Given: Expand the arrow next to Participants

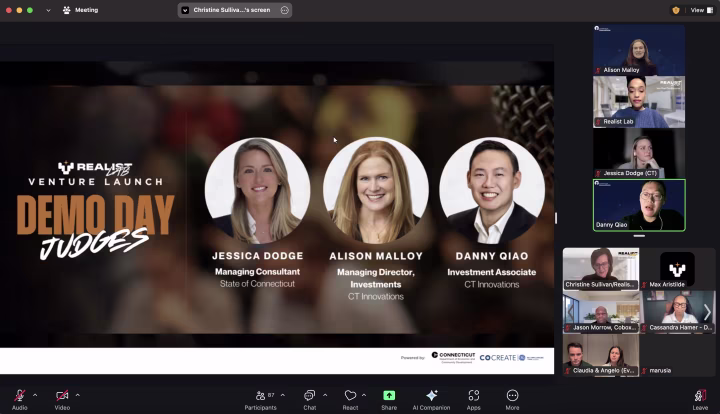Looking at the screenshot, I should pyautogui.click(x=283, y=395).
